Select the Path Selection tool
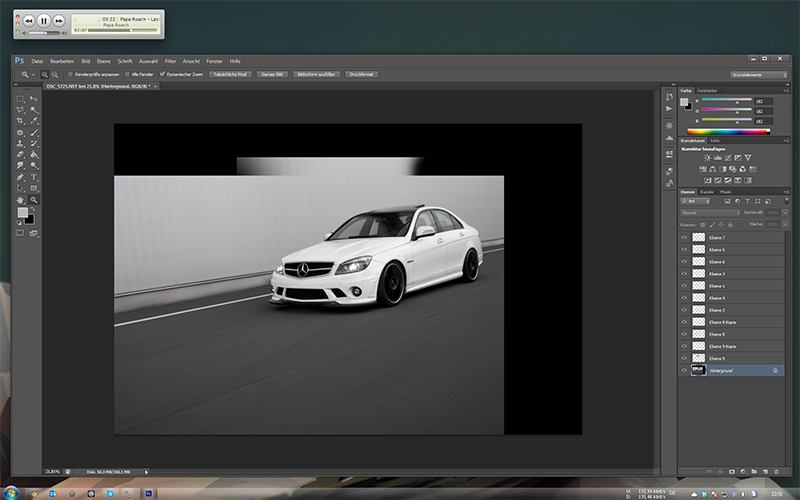The height and width of the screenshot is (500, 800). (x=20, y=188)
